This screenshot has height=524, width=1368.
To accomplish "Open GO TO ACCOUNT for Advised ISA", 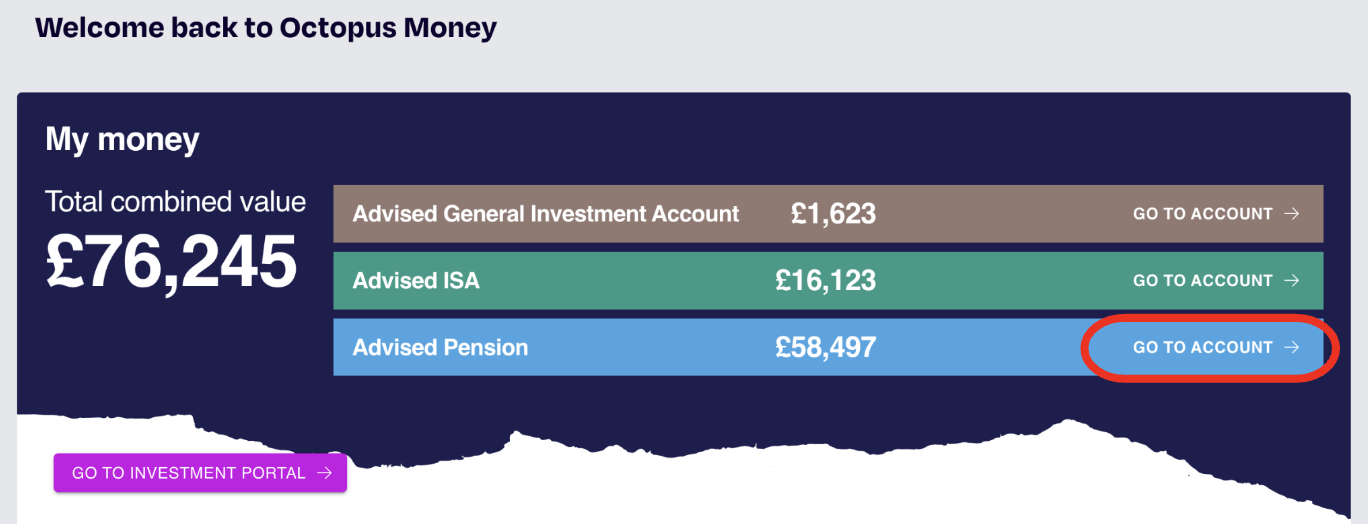I will click(x=1216, y=281).
